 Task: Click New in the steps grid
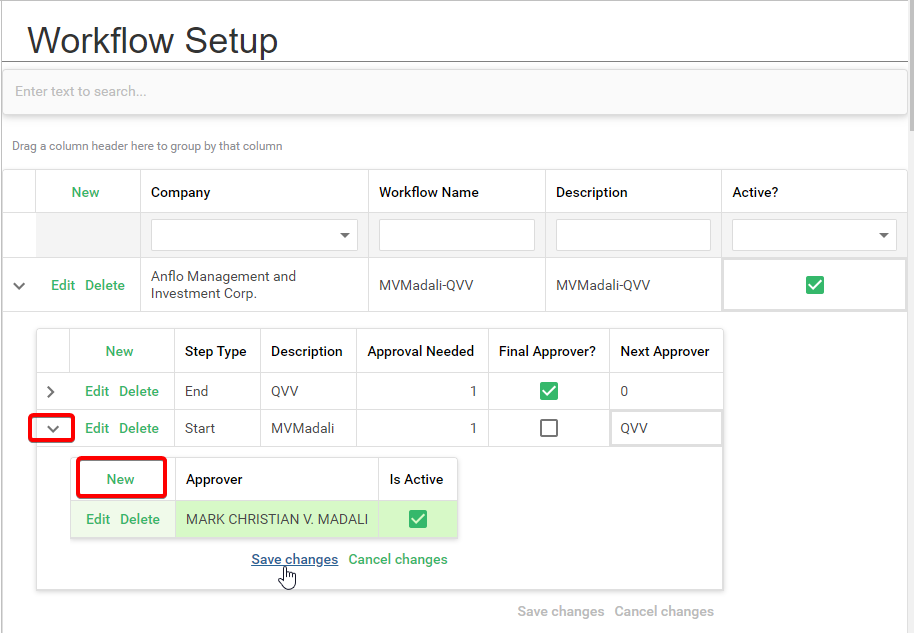[120, 351]
